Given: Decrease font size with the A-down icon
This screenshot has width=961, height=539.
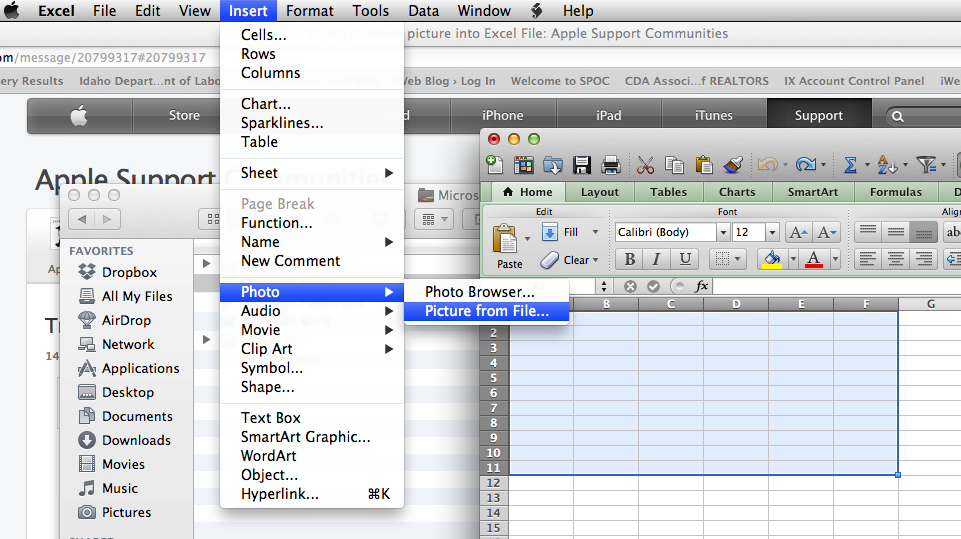Looking at the screenshot, I should [x=827, y=232].
